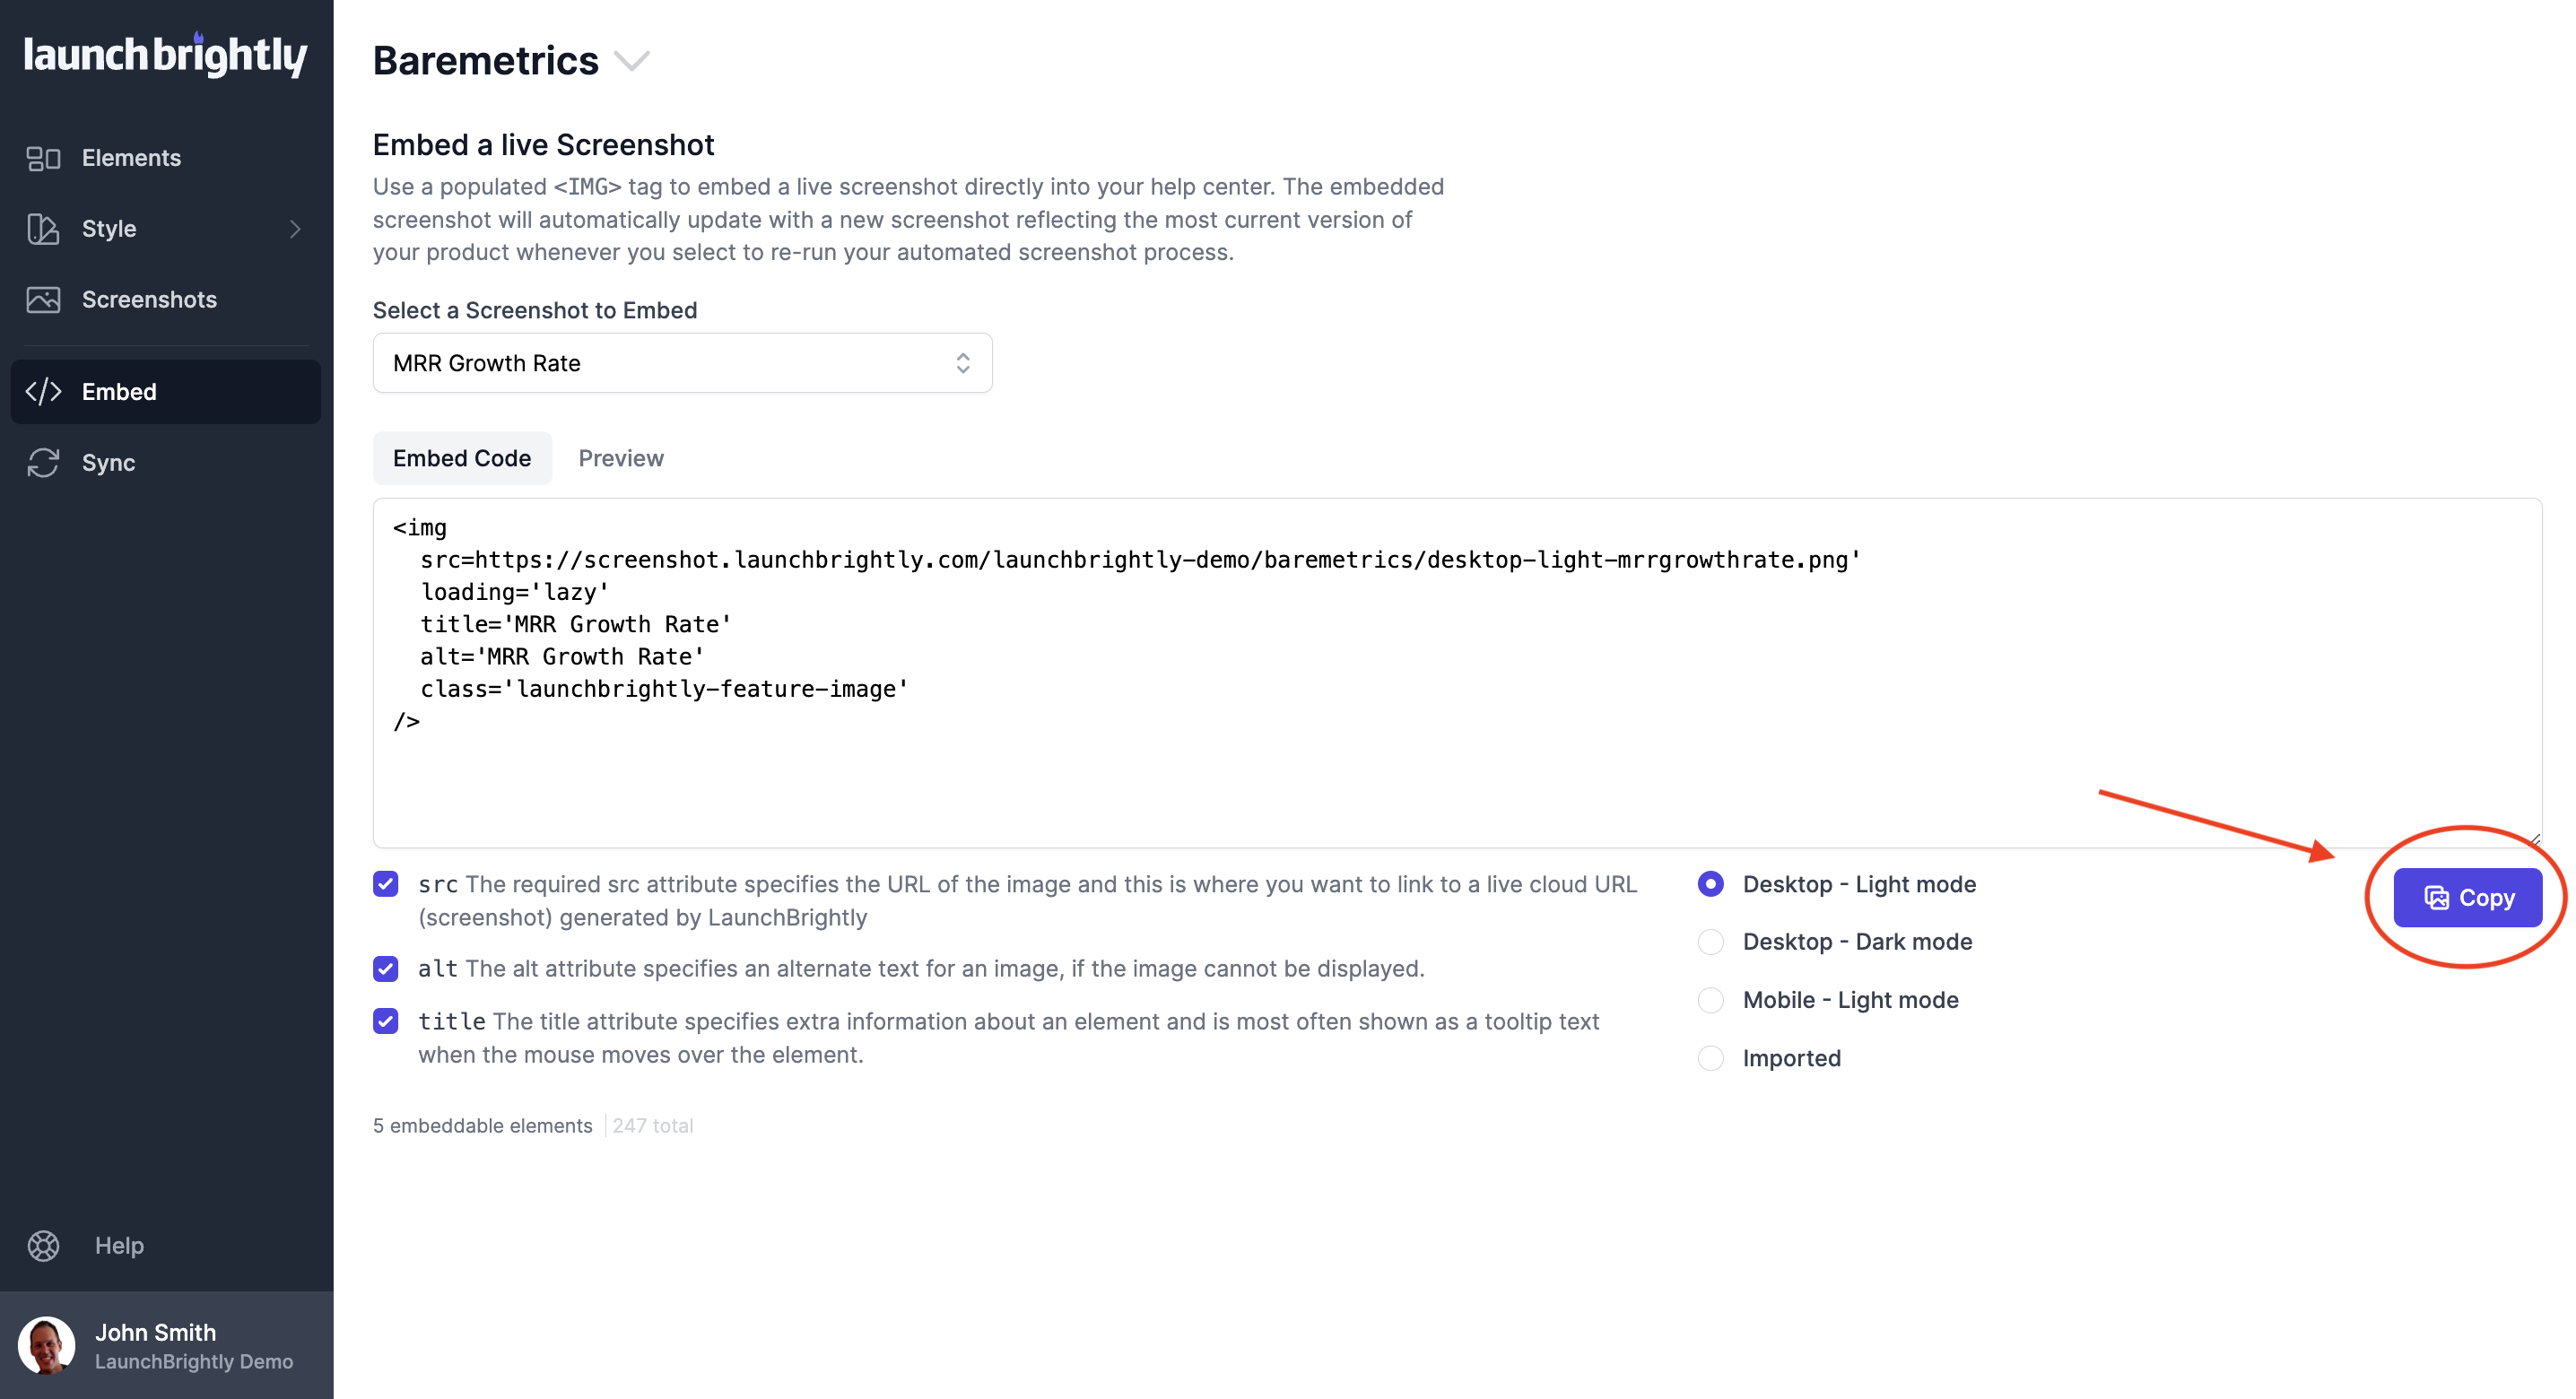Viewport: 2576px width, 1399px height.
Task: Select the Embed Code tab
Action: pos(461,458)
